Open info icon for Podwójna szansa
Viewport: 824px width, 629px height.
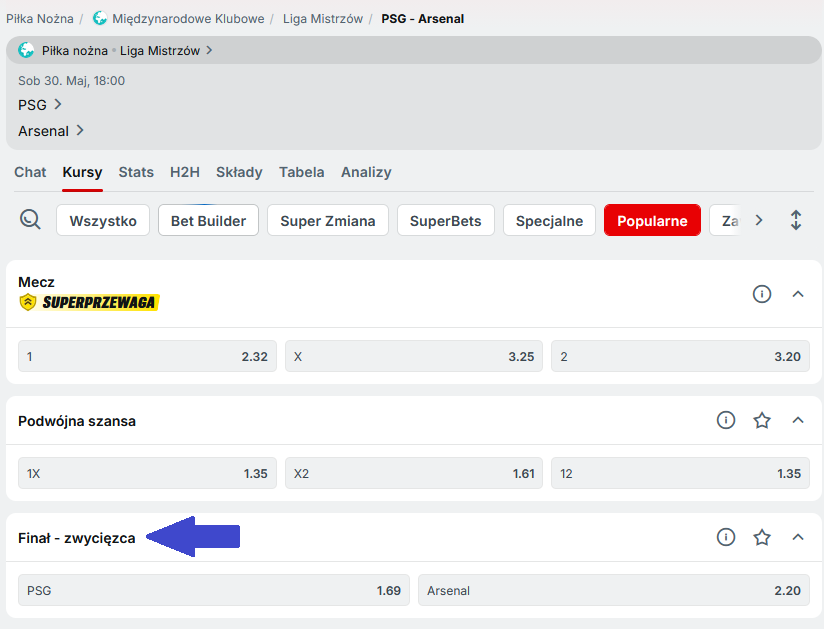coord(726,420)
